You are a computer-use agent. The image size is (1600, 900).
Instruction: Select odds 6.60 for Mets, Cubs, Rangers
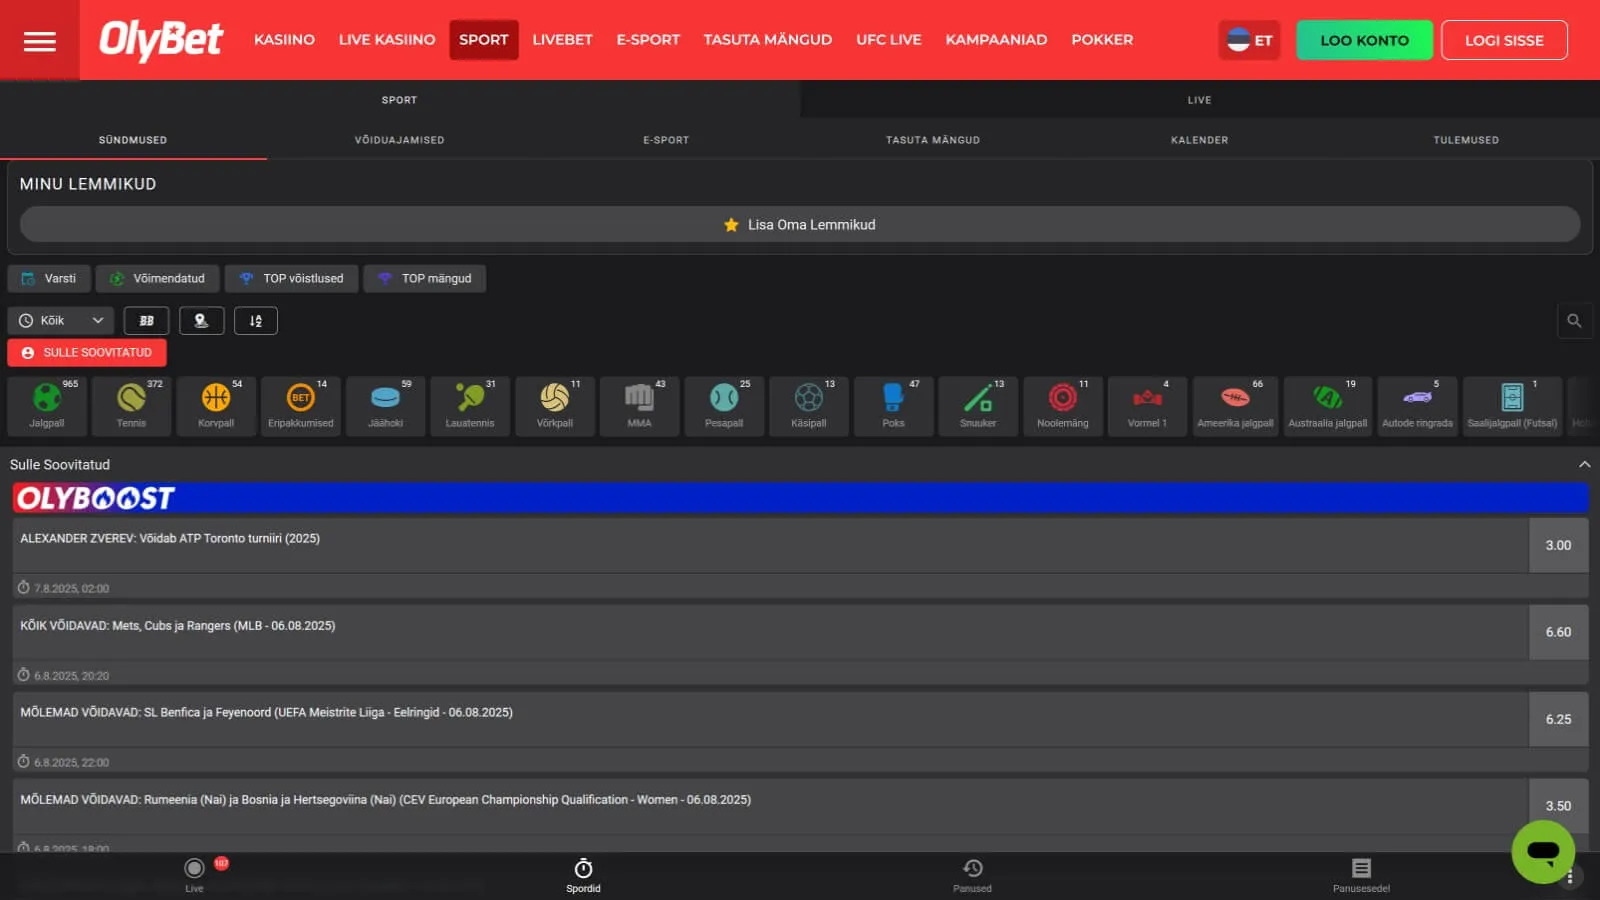pos(1558,632)
